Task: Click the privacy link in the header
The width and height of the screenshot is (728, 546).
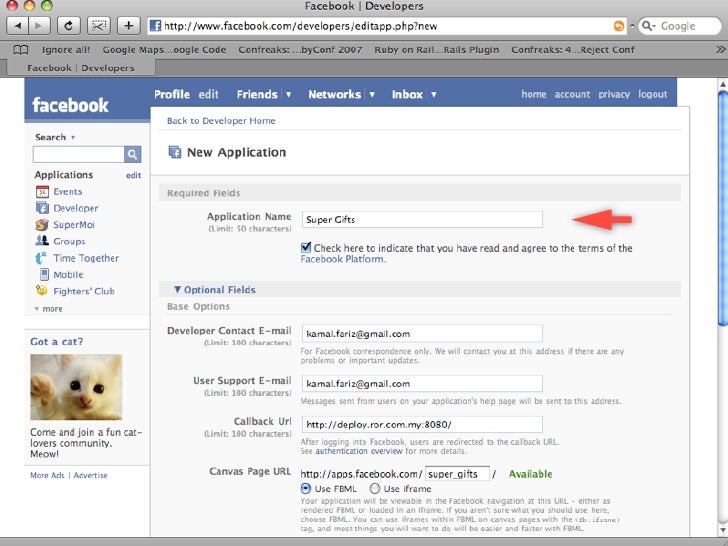Action: 614,94
